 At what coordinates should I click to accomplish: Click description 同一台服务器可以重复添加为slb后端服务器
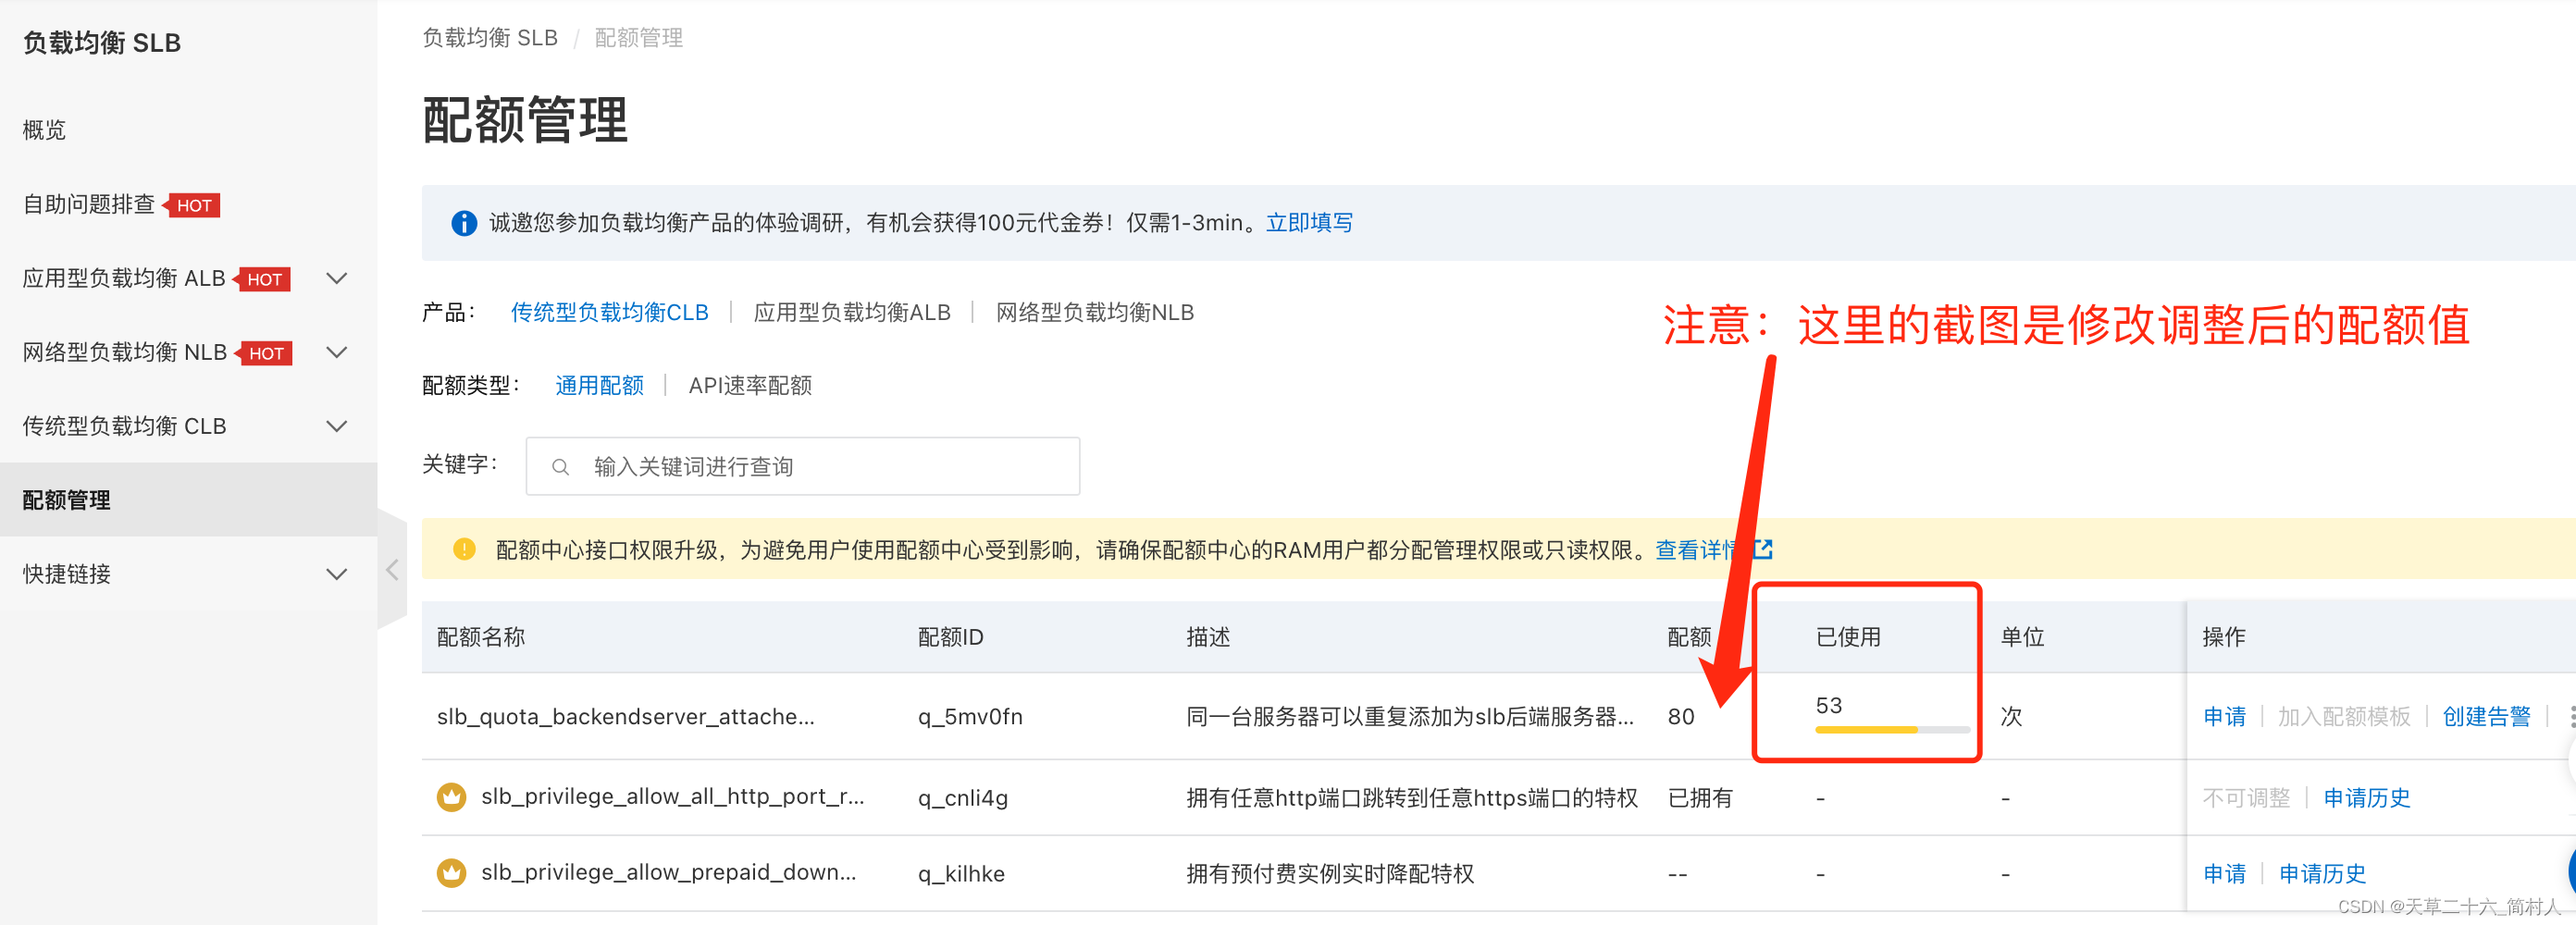[x=1410, y=716]
